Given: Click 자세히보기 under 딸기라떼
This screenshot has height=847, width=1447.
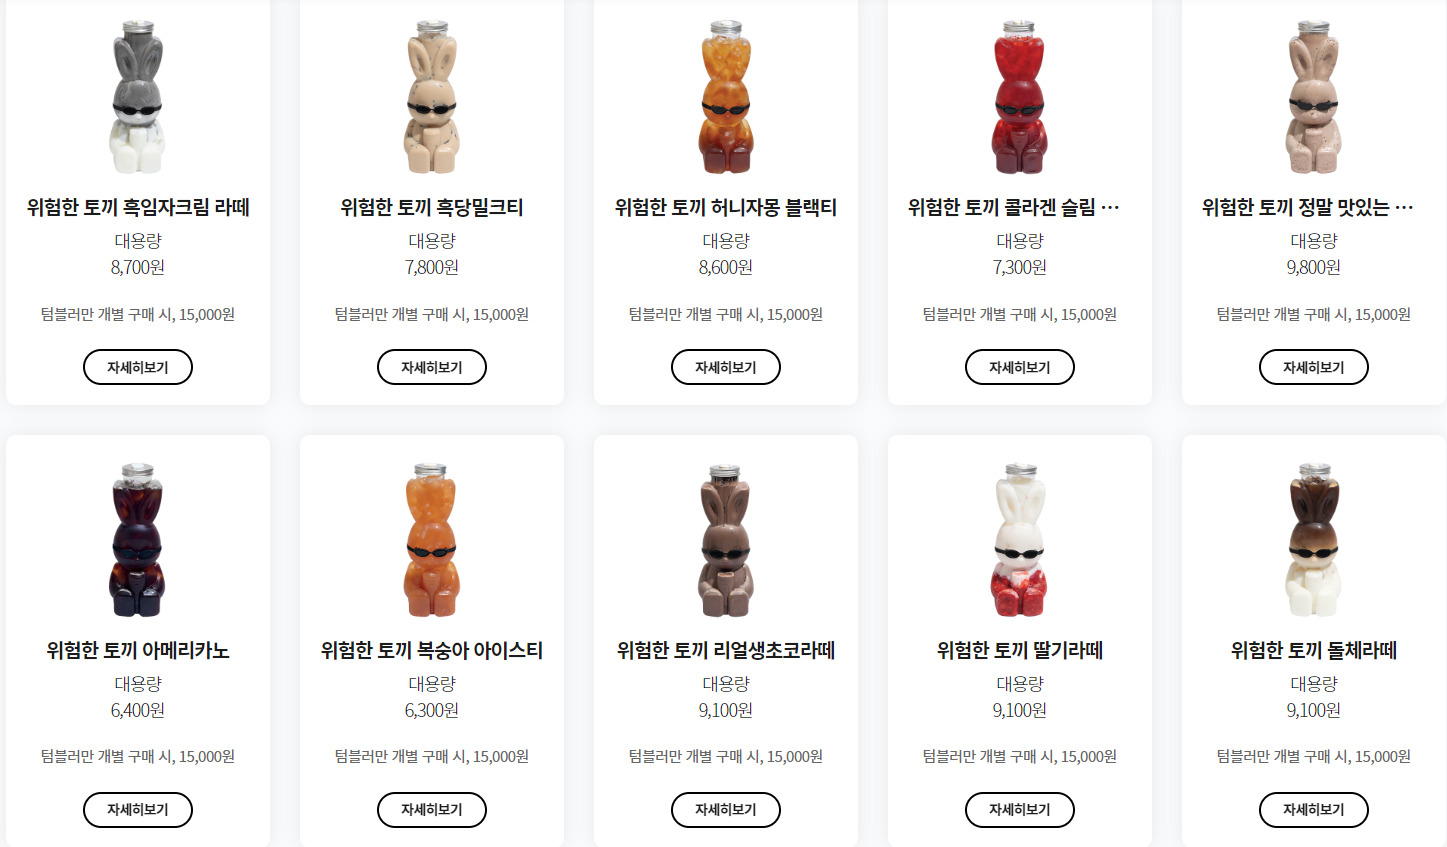Looking at the screenshot, I should [1019, 810].
